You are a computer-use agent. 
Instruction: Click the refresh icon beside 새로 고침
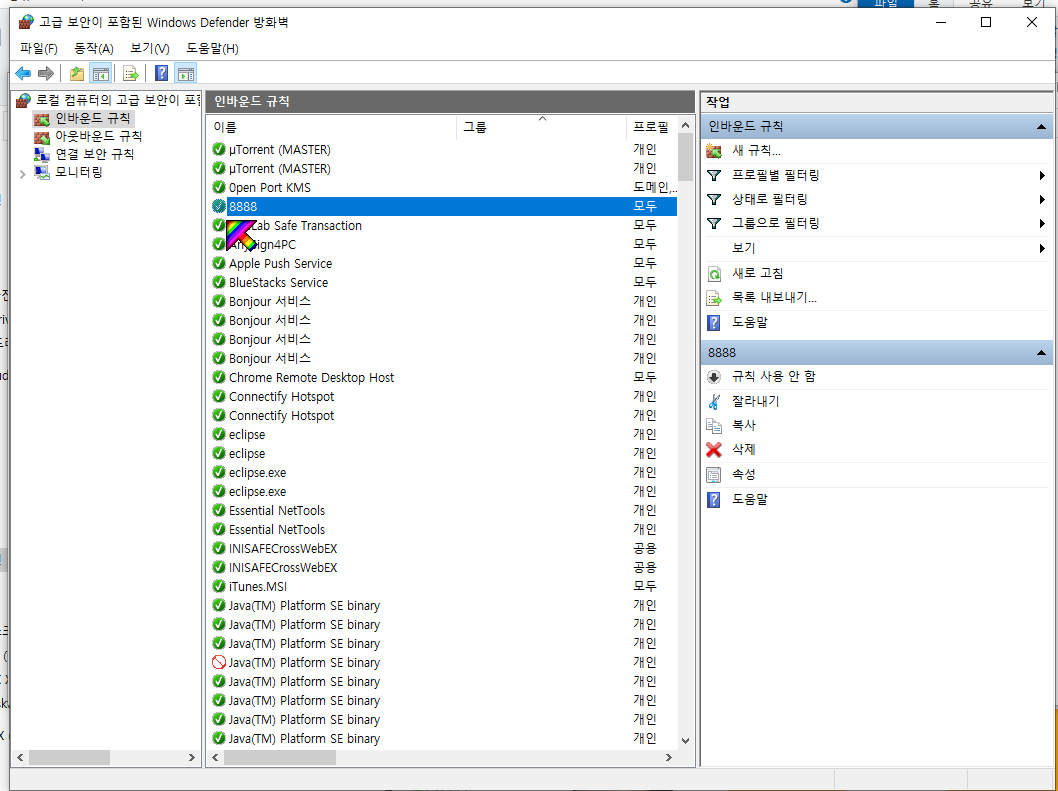714,273
